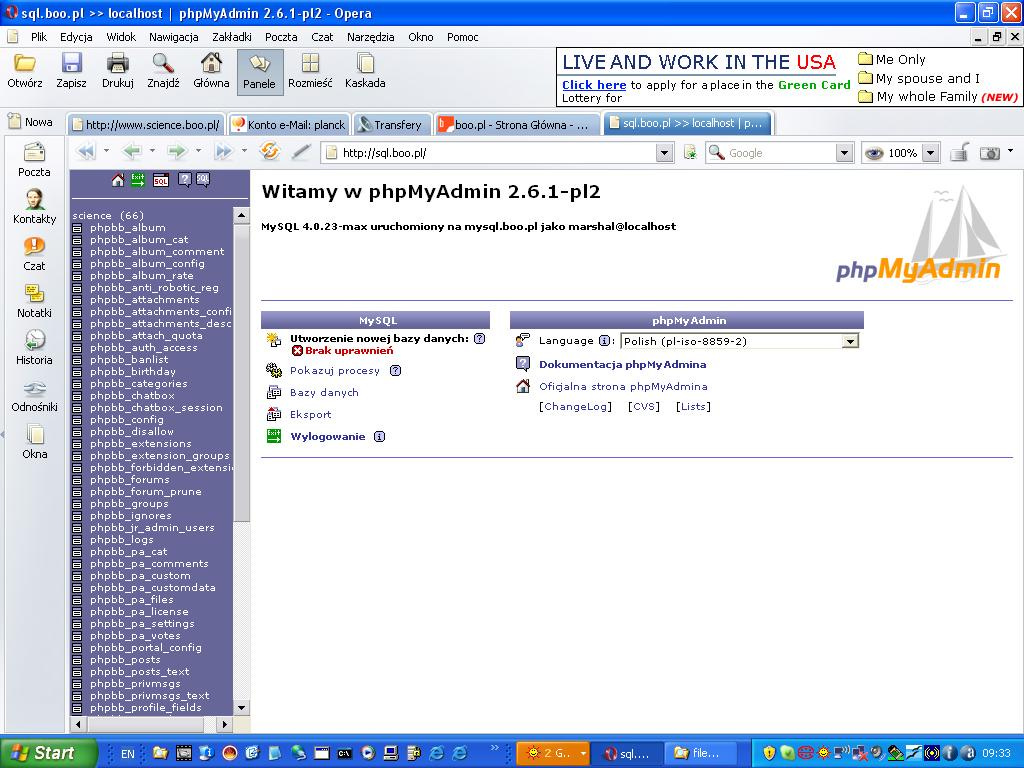
Task: Open the phpbb_forums table in tree
Action: pos(129,480)
